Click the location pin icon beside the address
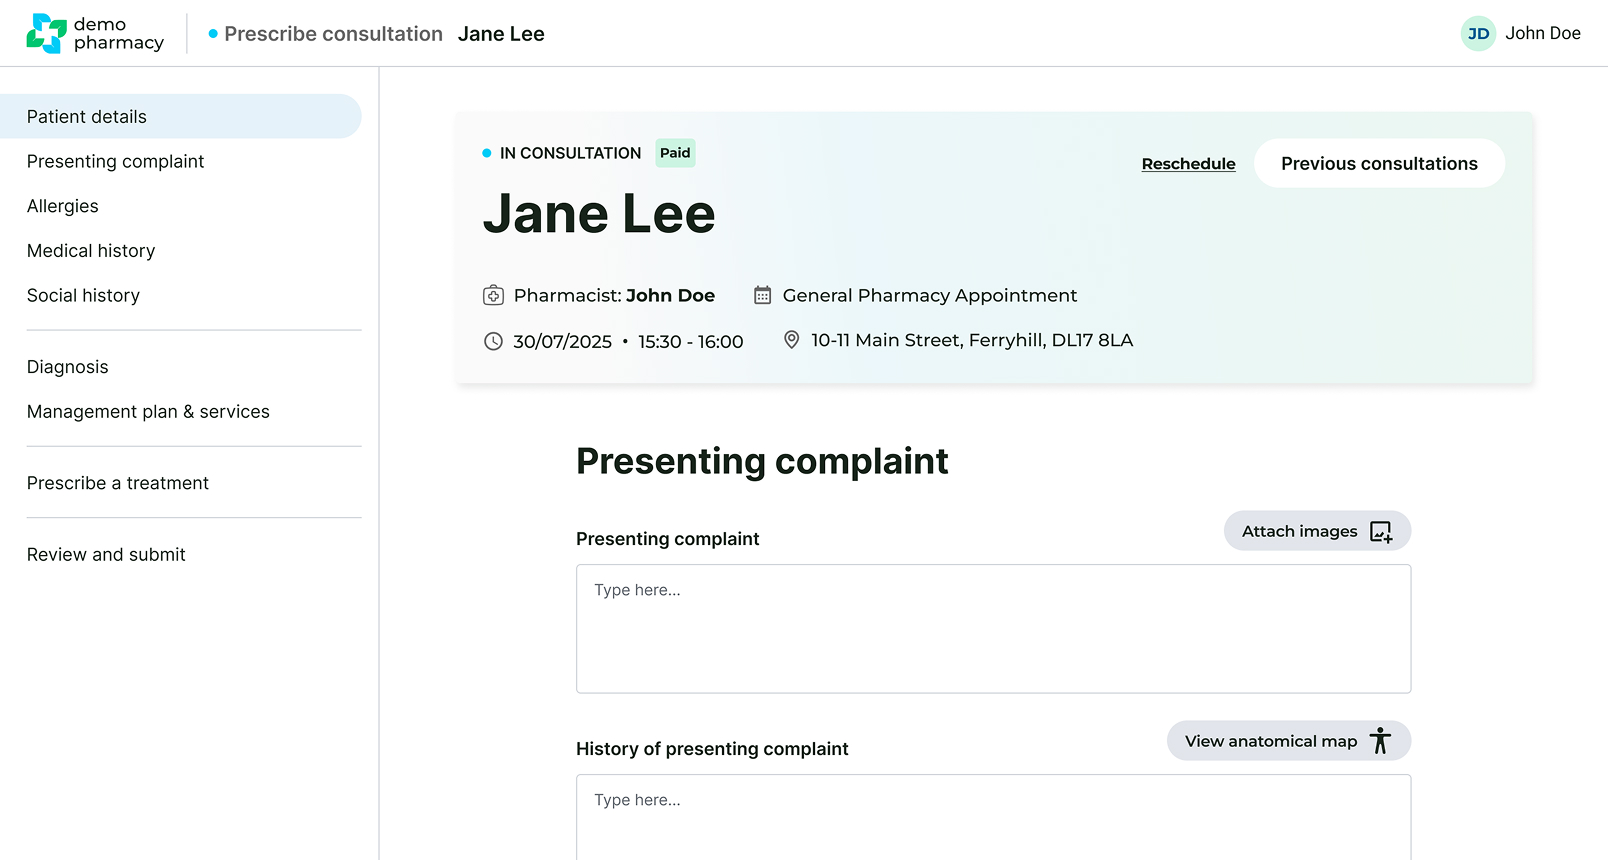 click(791, 340)
